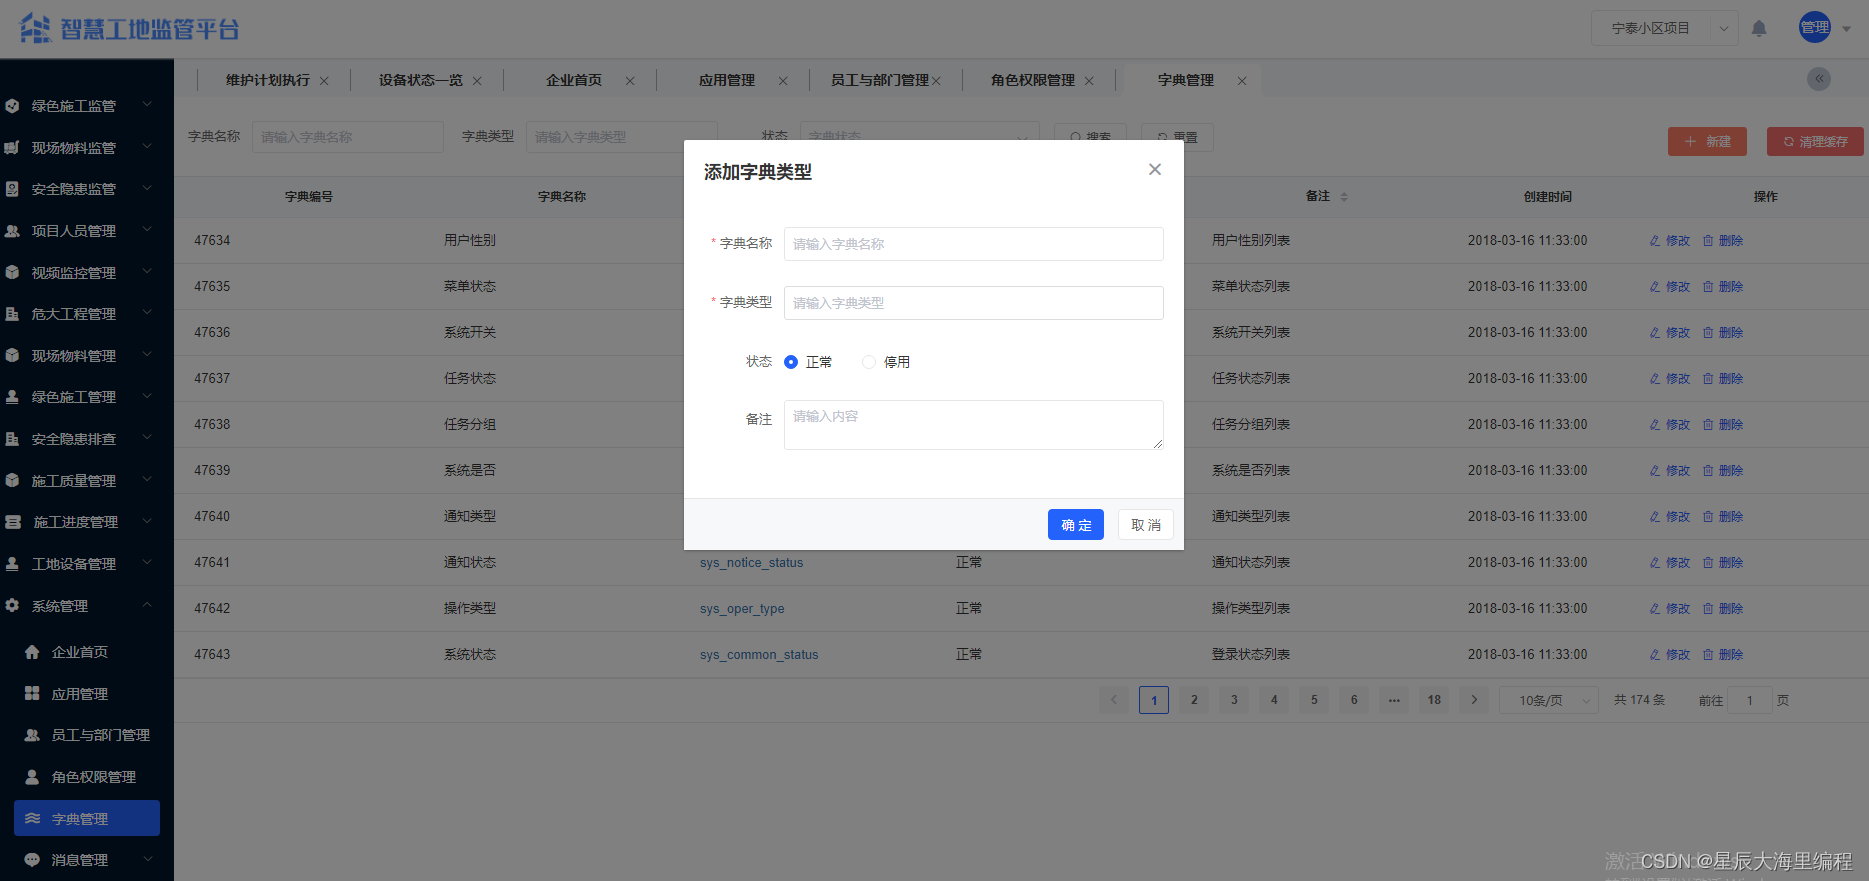Close the 设备状态一览 tab
Viewport: 1869px width, 881px height.
pos(477,81)
